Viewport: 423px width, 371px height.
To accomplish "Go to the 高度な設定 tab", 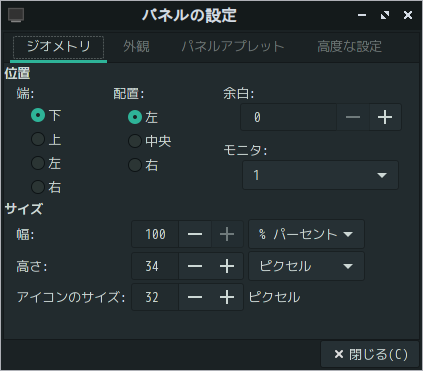I will click(x=349, y=46).
